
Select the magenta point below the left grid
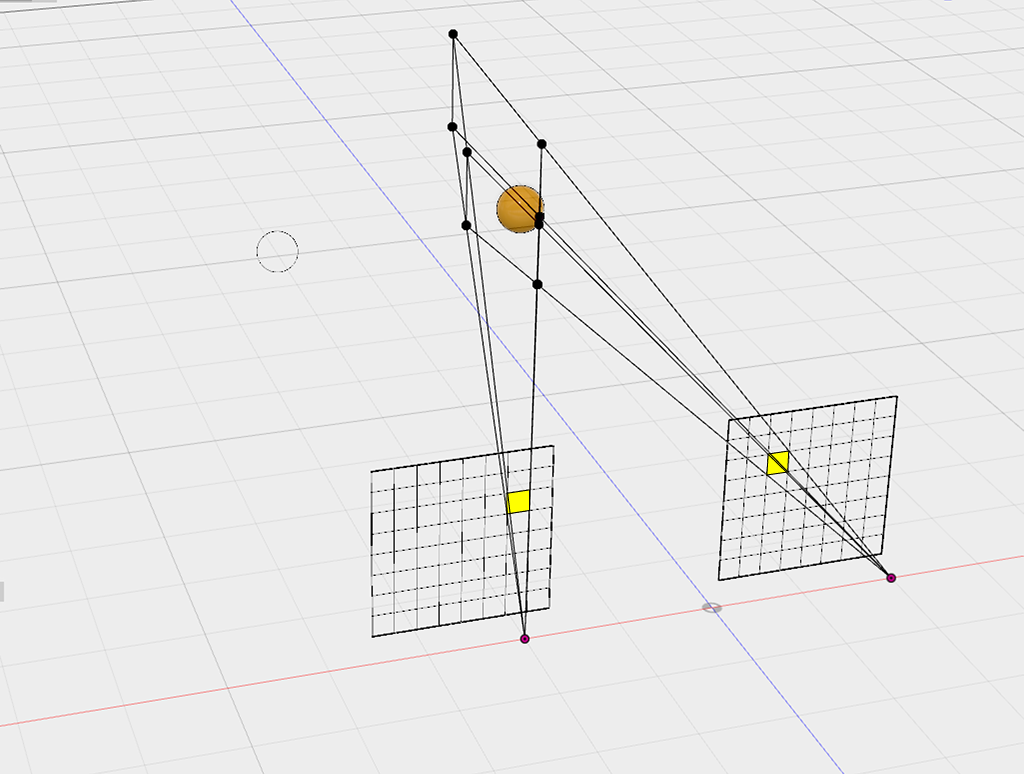coord(524,639)
